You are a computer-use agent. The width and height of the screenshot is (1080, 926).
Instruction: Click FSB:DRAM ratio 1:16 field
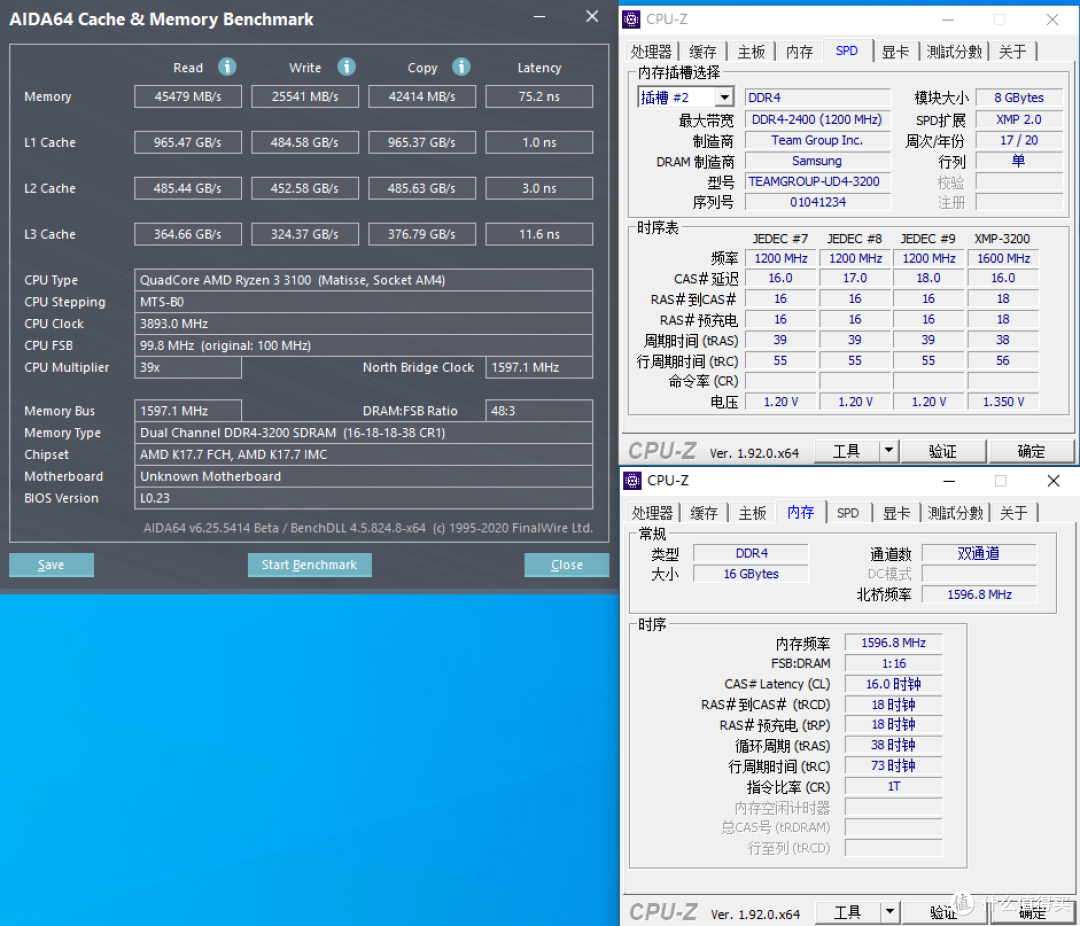[893, 663]
